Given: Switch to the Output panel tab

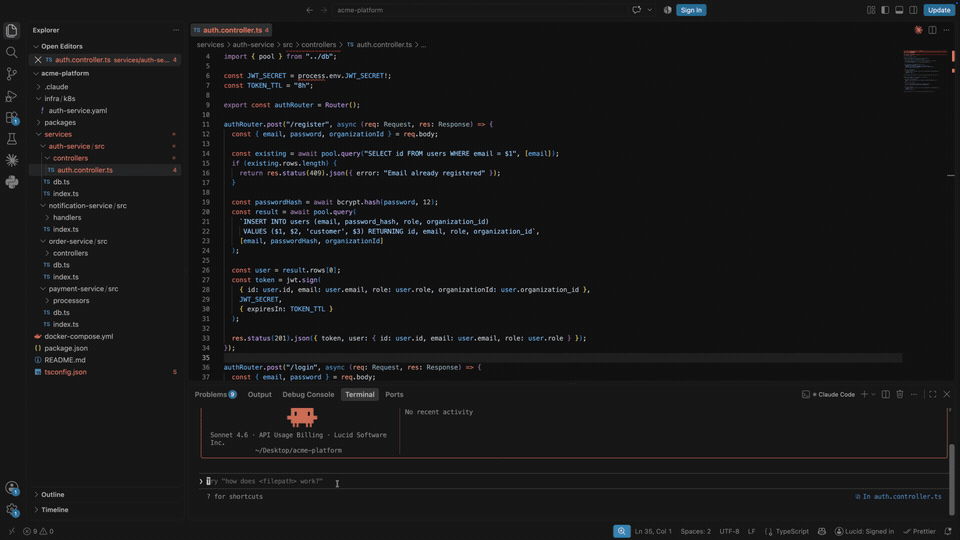Looking at the screenshot, I should tap(260, 394).
